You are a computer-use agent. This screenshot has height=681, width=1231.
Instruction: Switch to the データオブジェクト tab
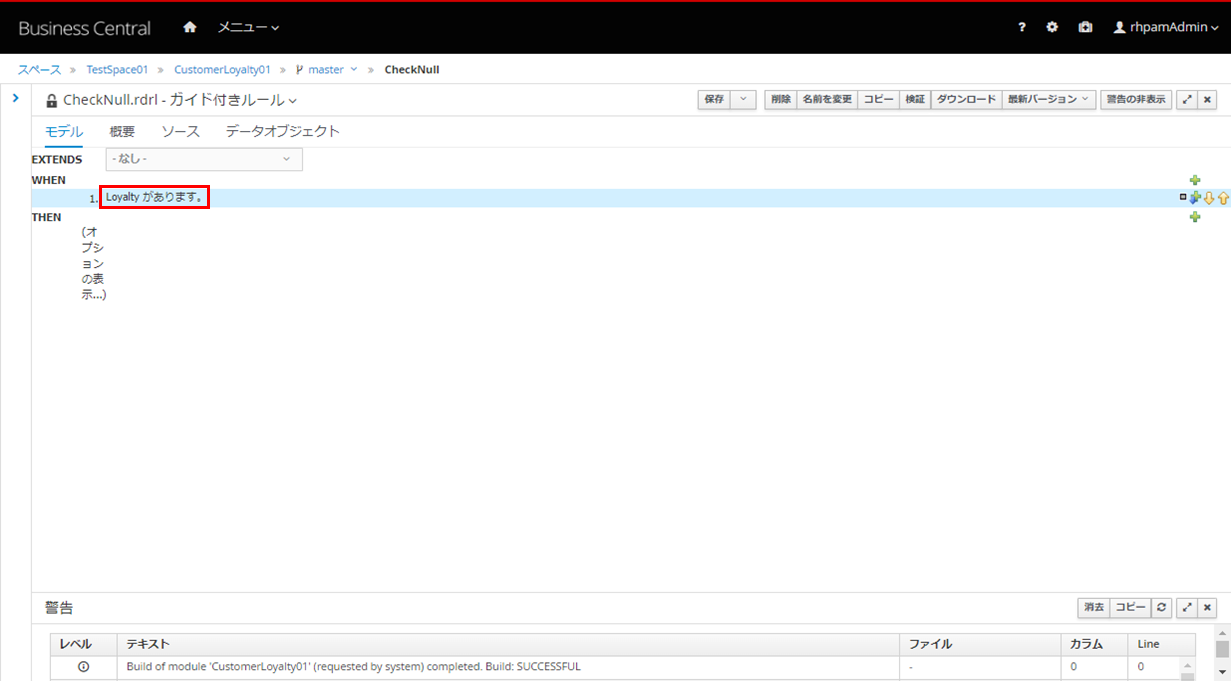(283, 131)
